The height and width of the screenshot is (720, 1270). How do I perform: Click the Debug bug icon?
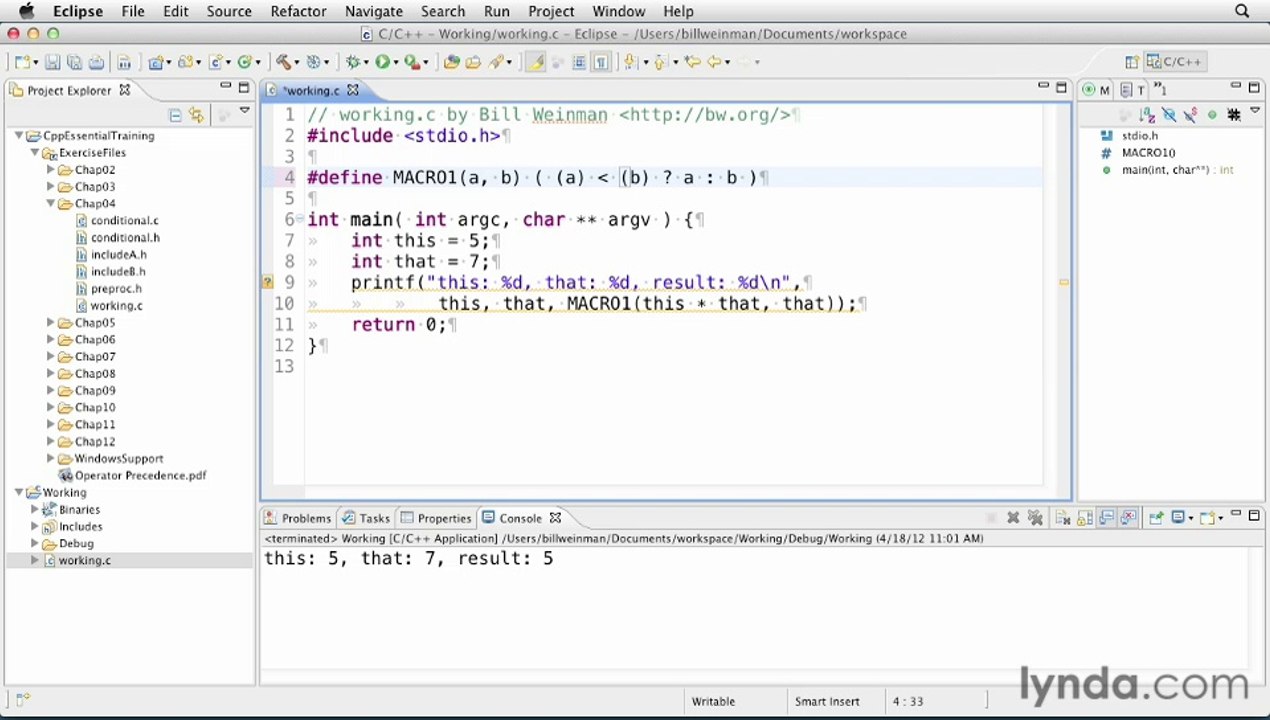tap(351, 62)
